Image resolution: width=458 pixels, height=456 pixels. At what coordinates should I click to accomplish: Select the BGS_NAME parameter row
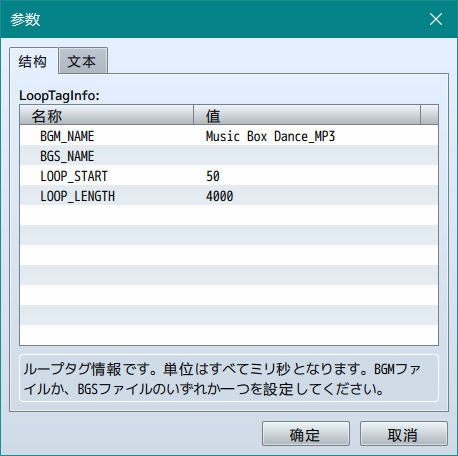229,155
